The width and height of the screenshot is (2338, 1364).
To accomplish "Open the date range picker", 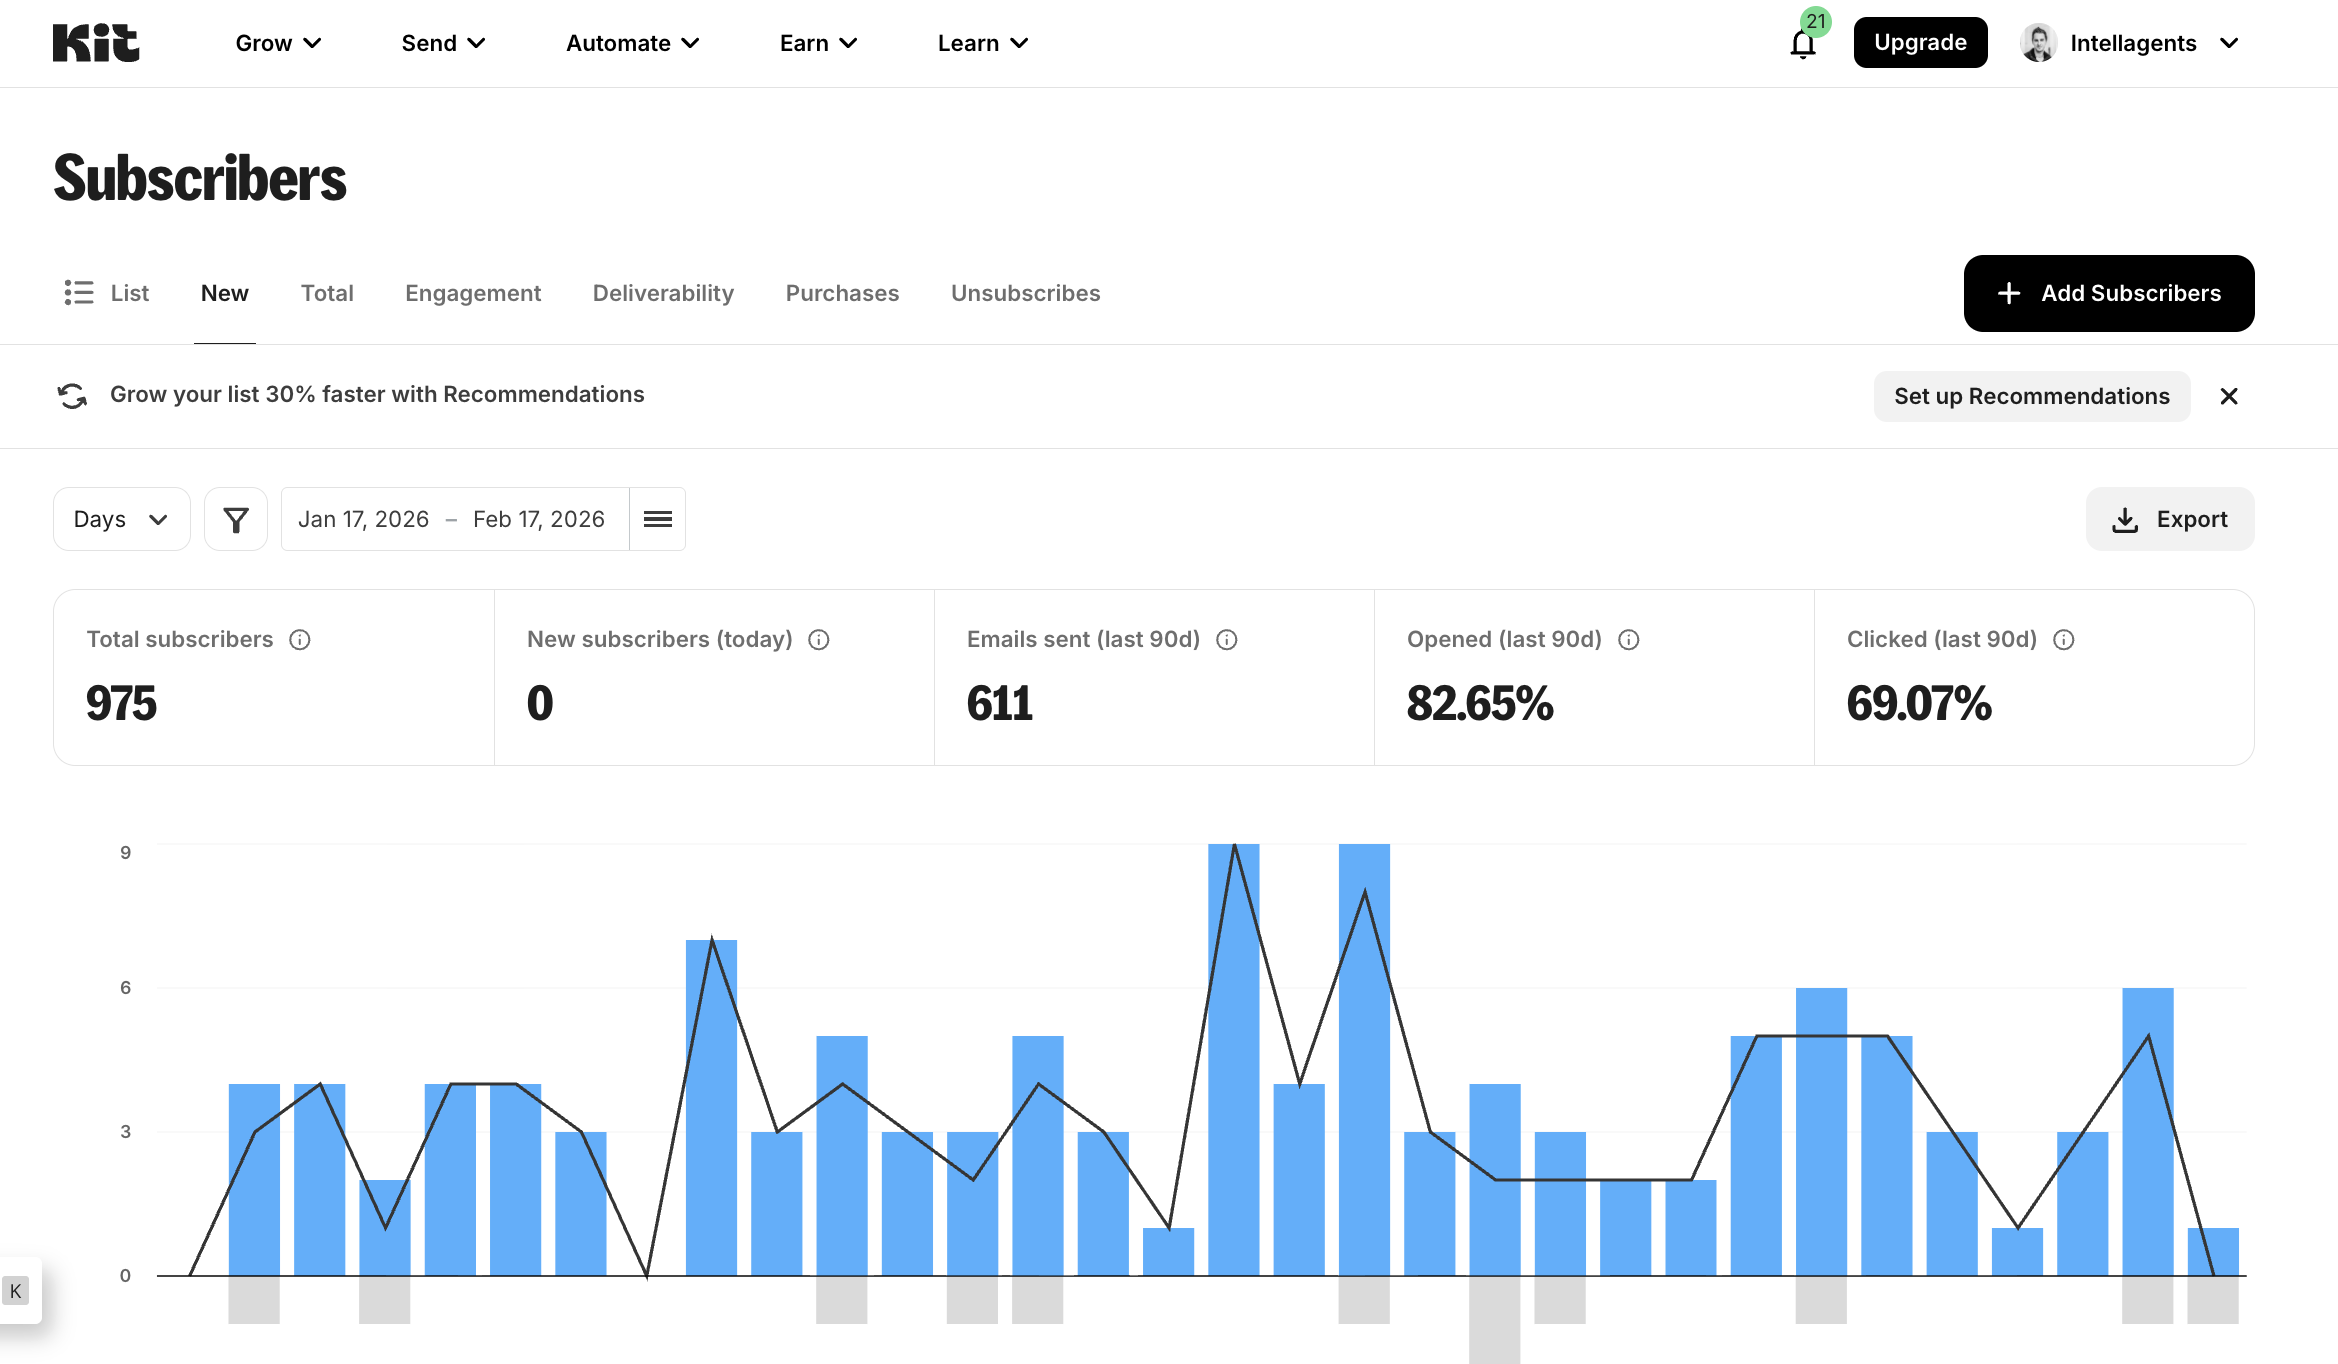I will [453, 519].
